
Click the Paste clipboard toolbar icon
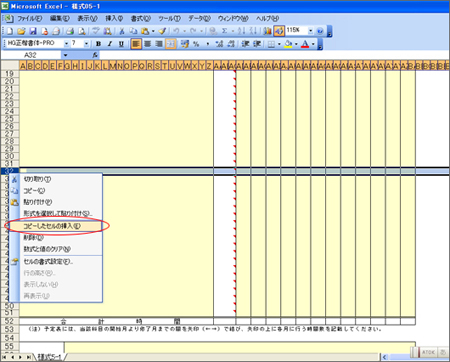pos(145,31)
